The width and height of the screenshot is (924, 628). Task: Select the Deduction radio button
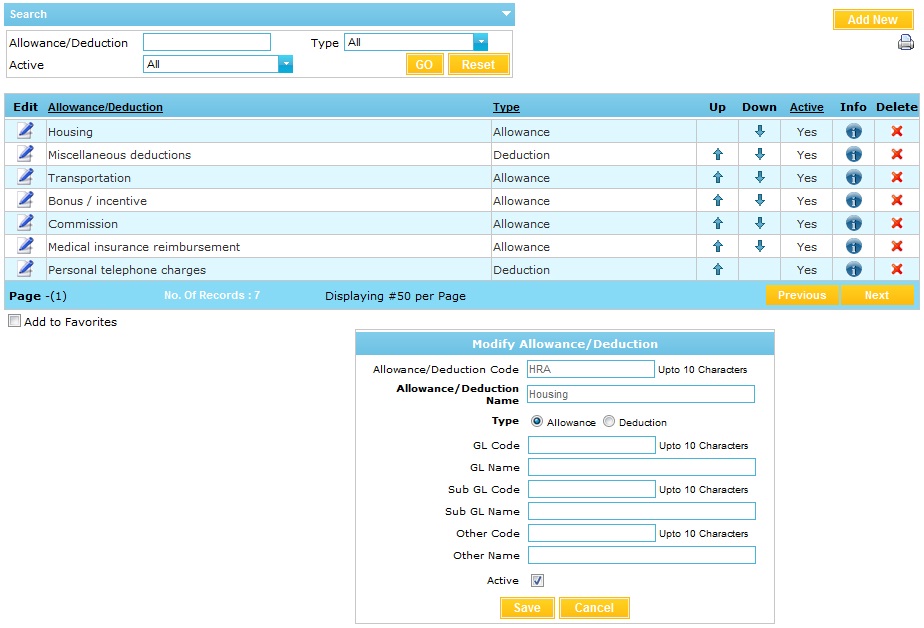609,421
